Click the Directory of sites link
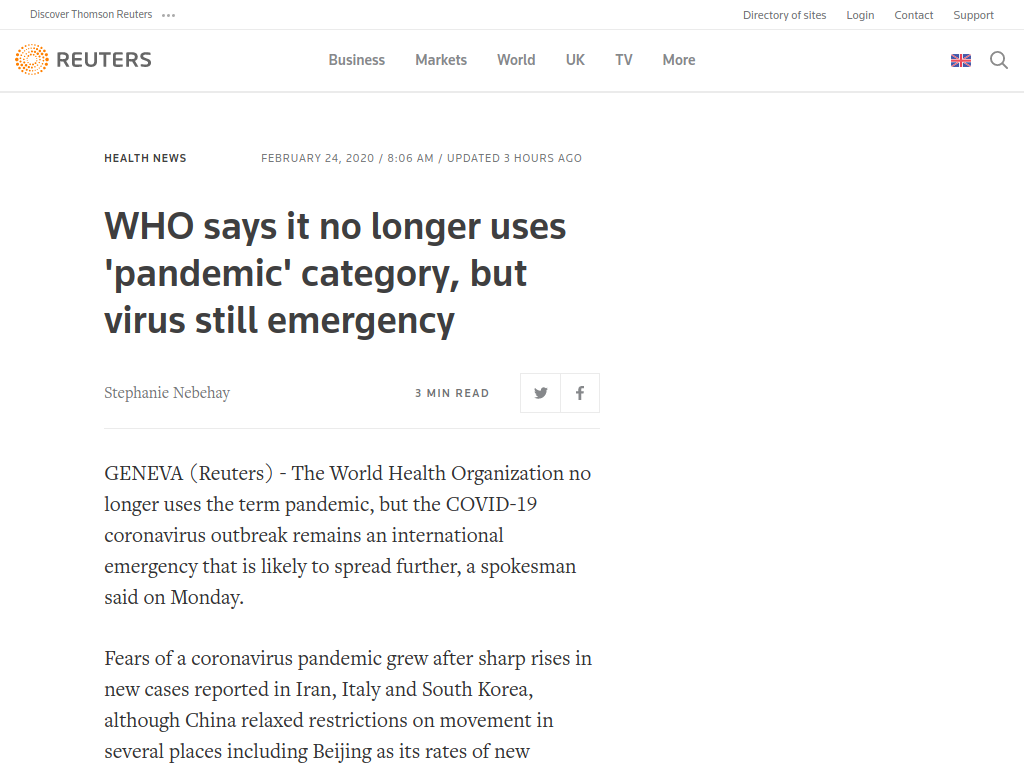 click(784, 15)
